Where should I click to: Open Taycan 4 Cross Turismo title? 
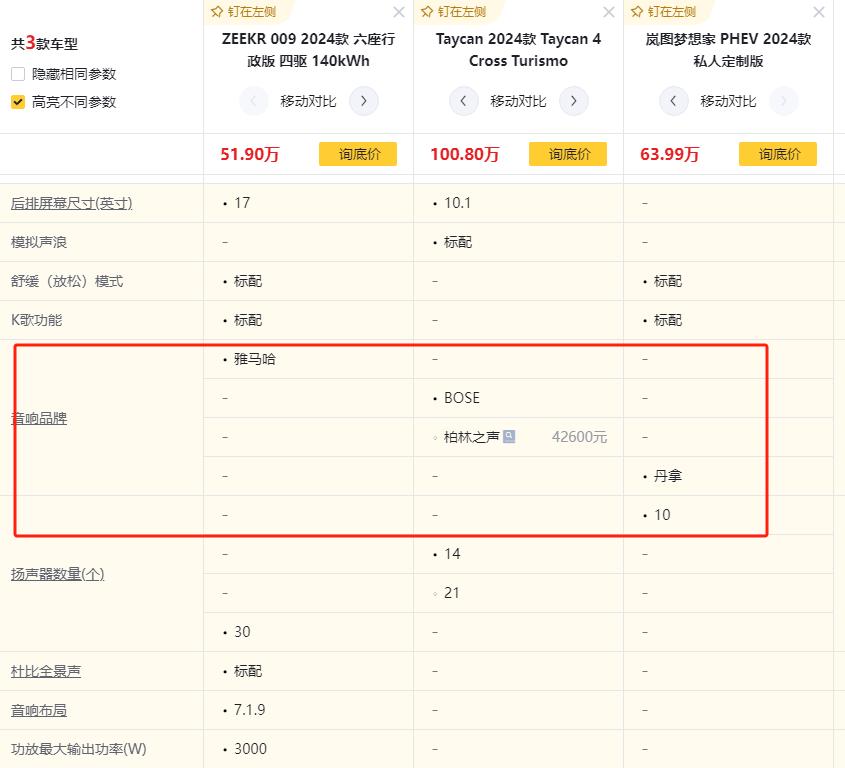pyautogui.click(x=518, y=50)
